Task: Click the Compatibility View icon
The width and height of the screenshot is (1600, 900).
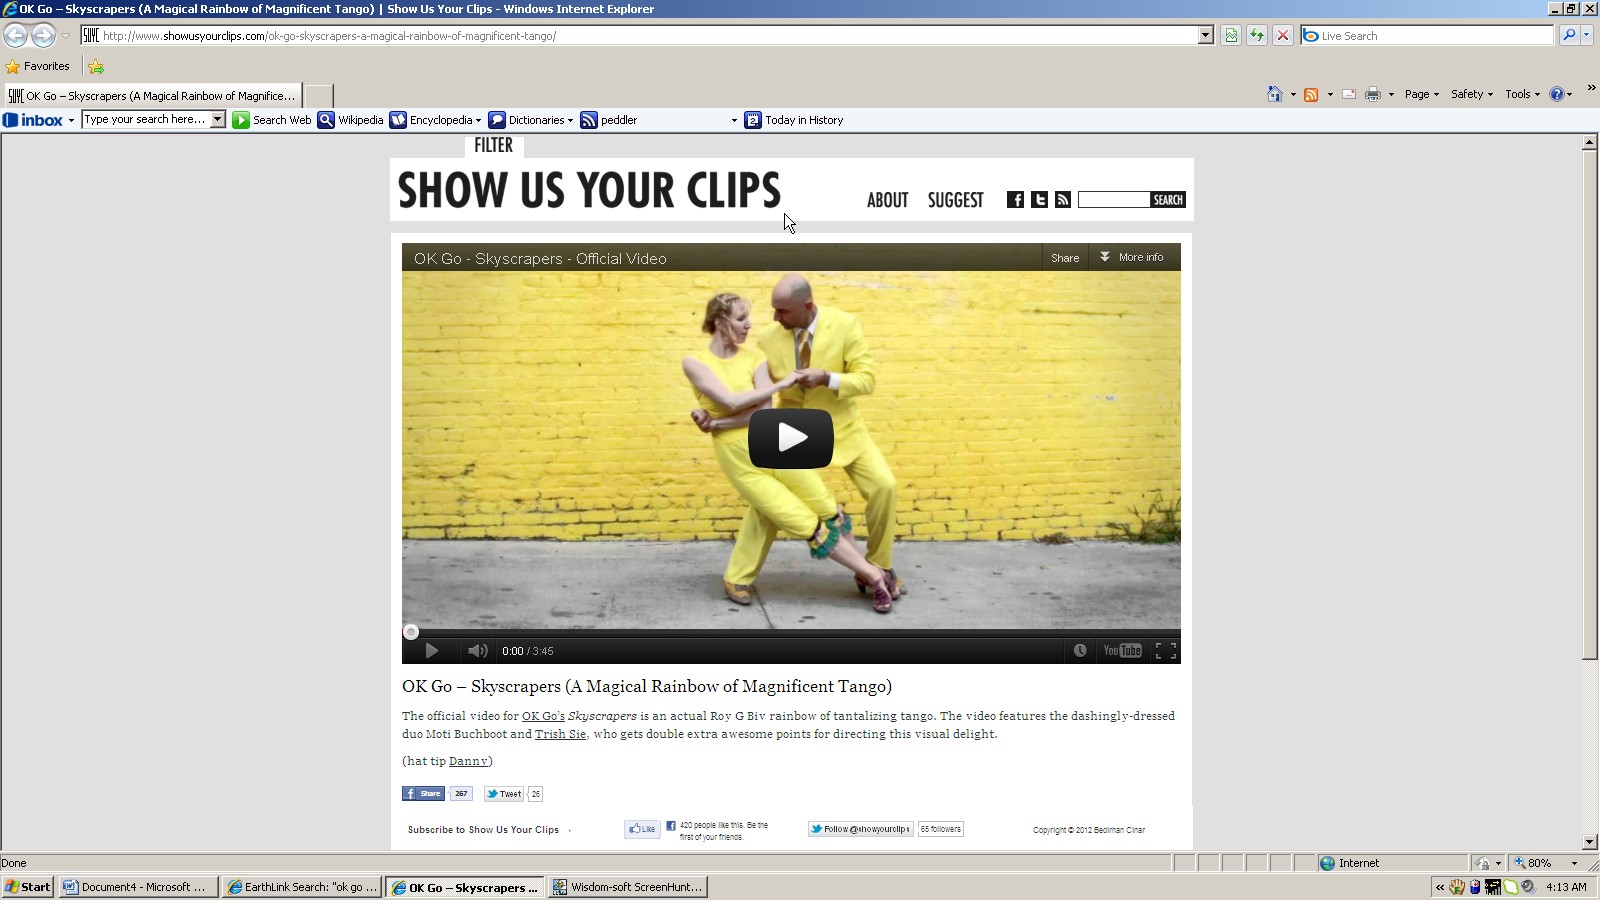Action: (x=1231, y=35)
